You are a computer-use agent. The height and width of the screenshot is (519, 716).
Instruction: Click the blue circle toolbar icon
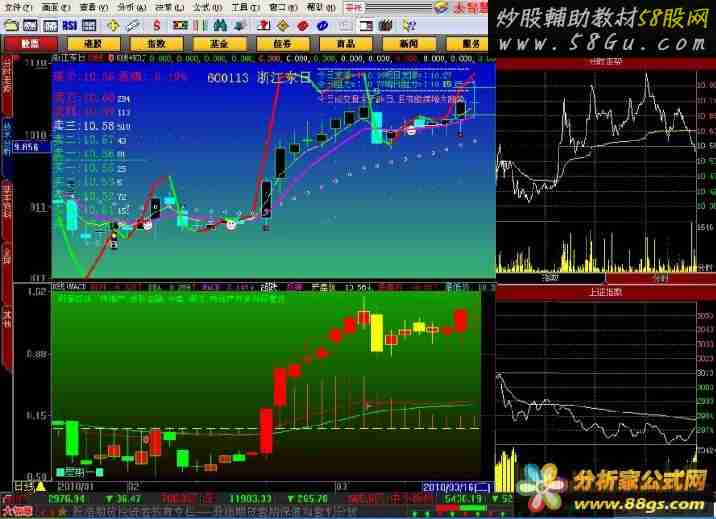coord(322,26)
